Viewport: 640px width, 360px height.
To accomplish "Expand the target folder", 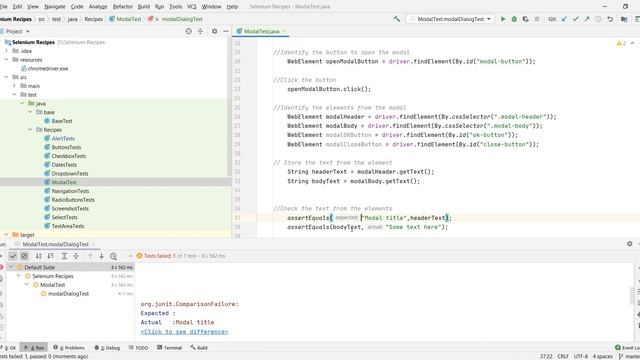I will 6,235.
